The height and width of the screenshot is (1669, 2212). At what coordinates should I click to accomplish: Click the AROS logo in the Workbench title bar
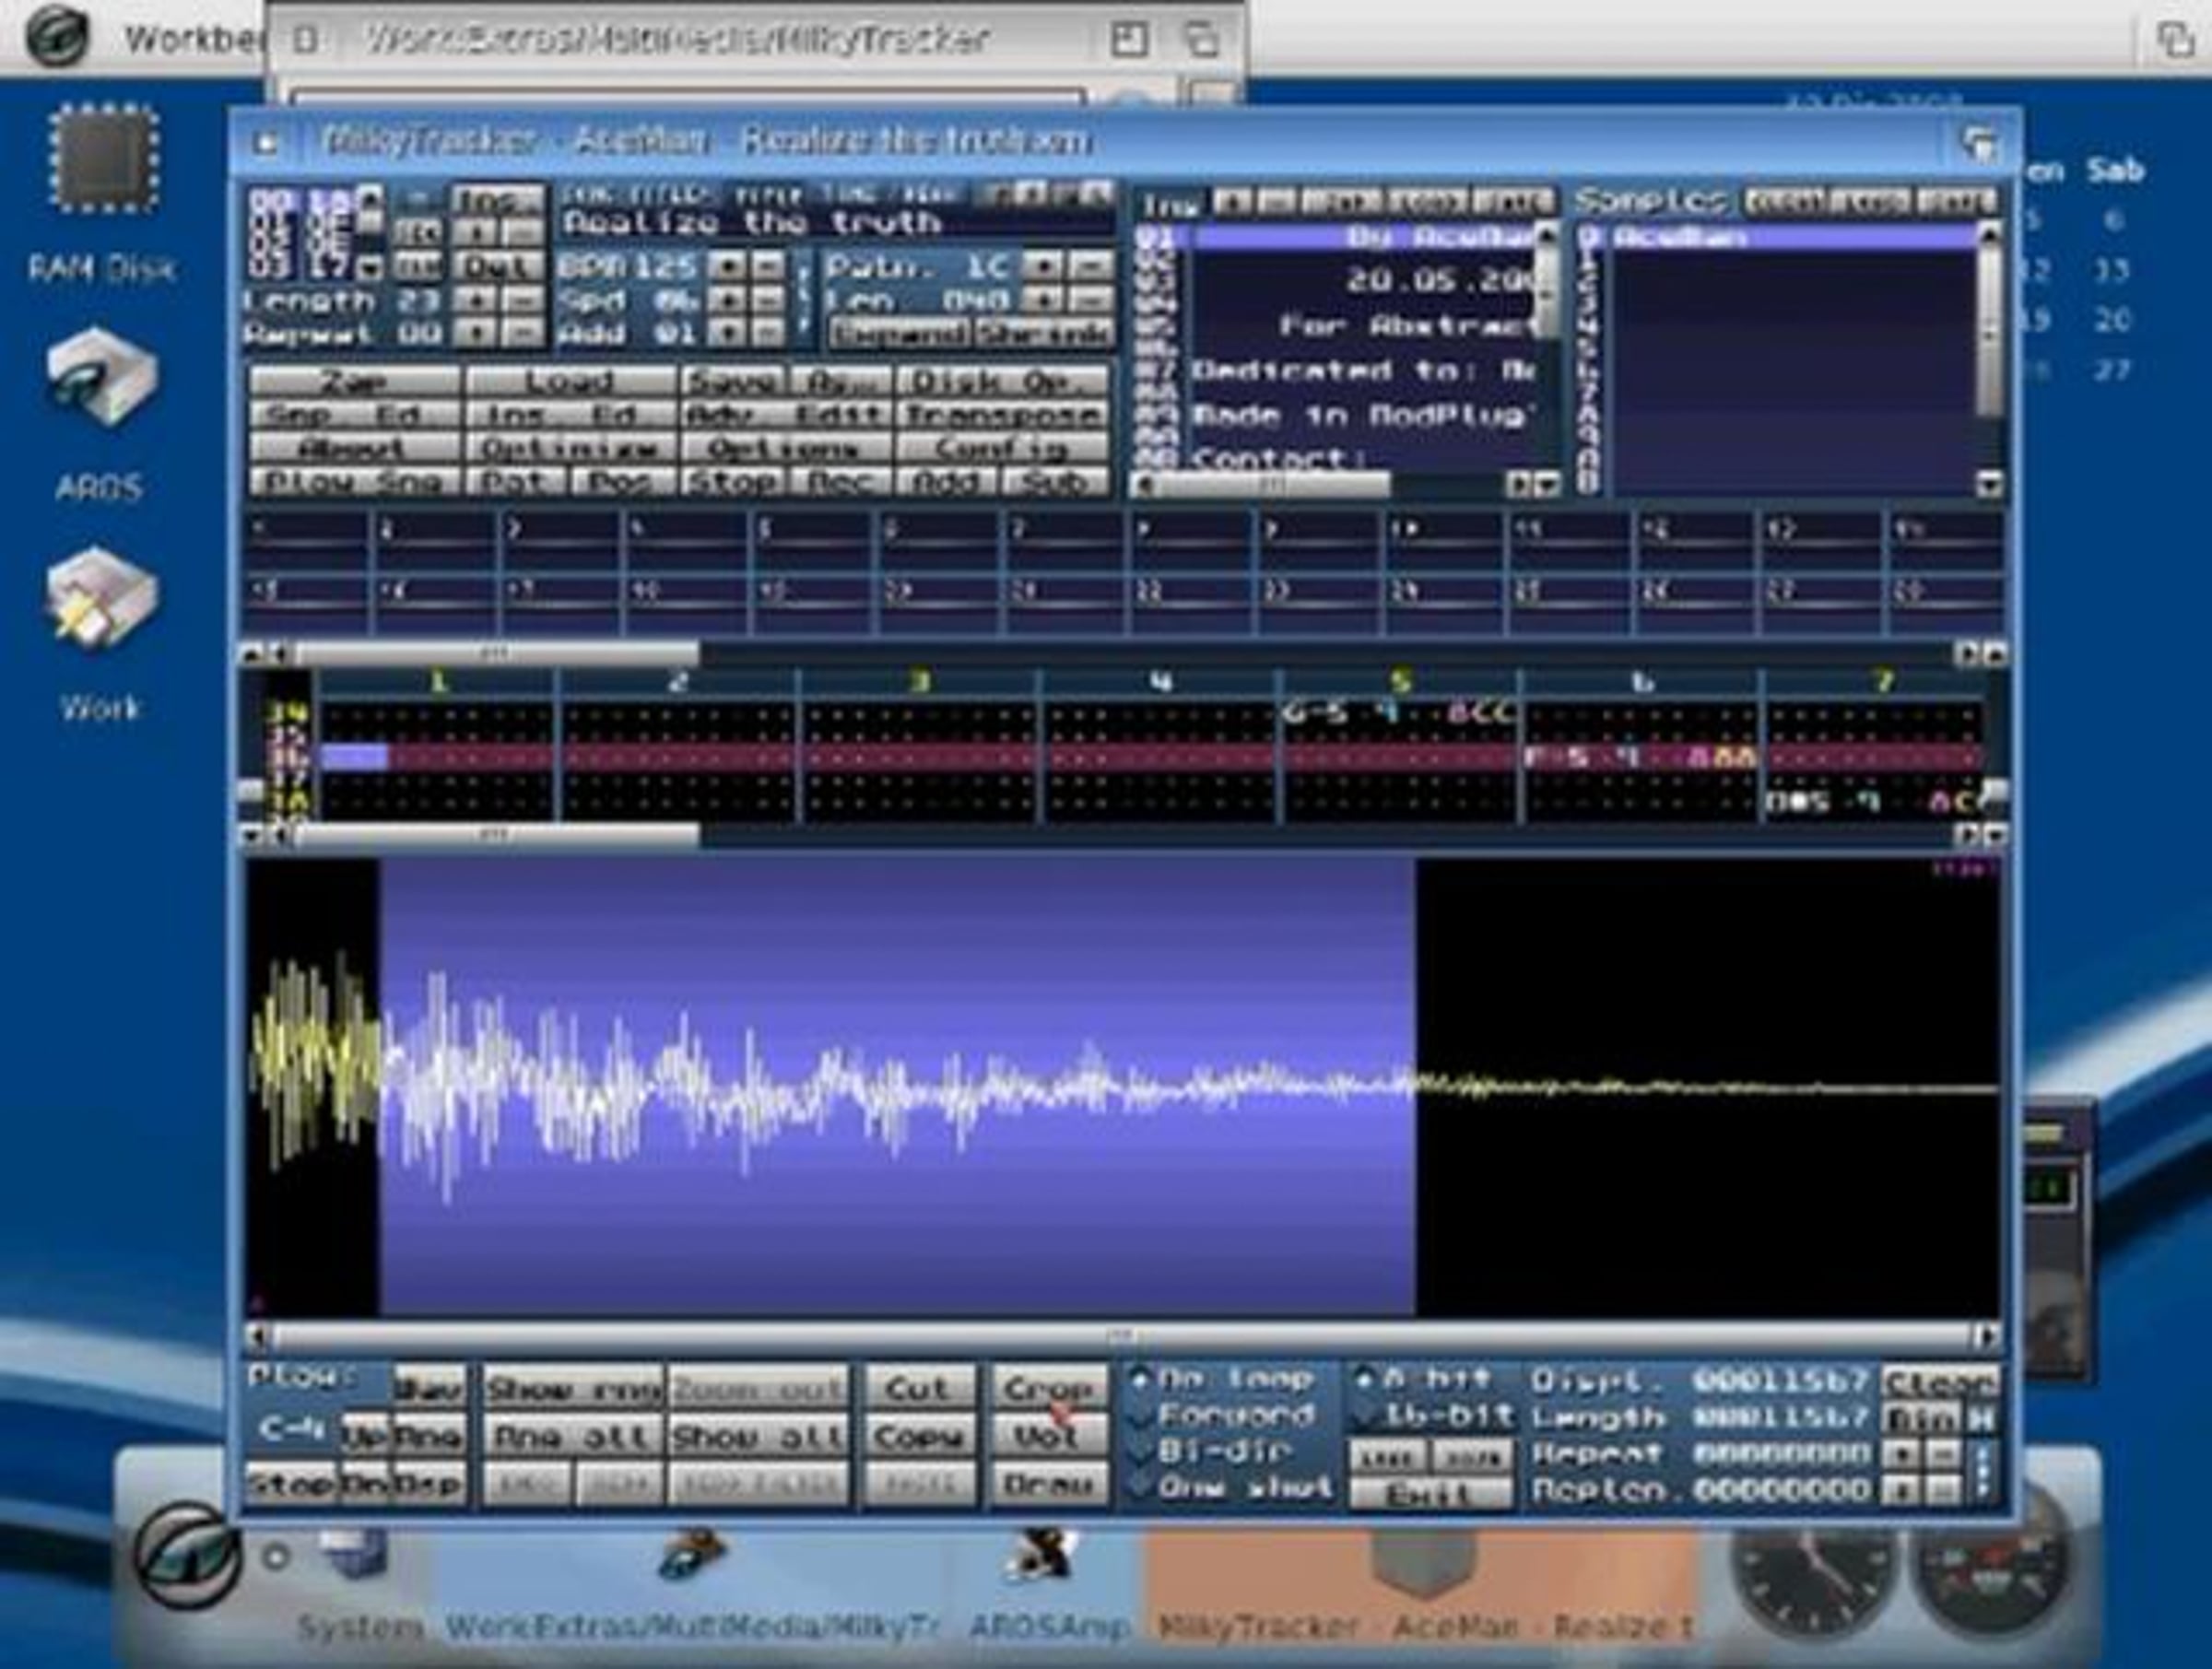(x=57, y=38)
